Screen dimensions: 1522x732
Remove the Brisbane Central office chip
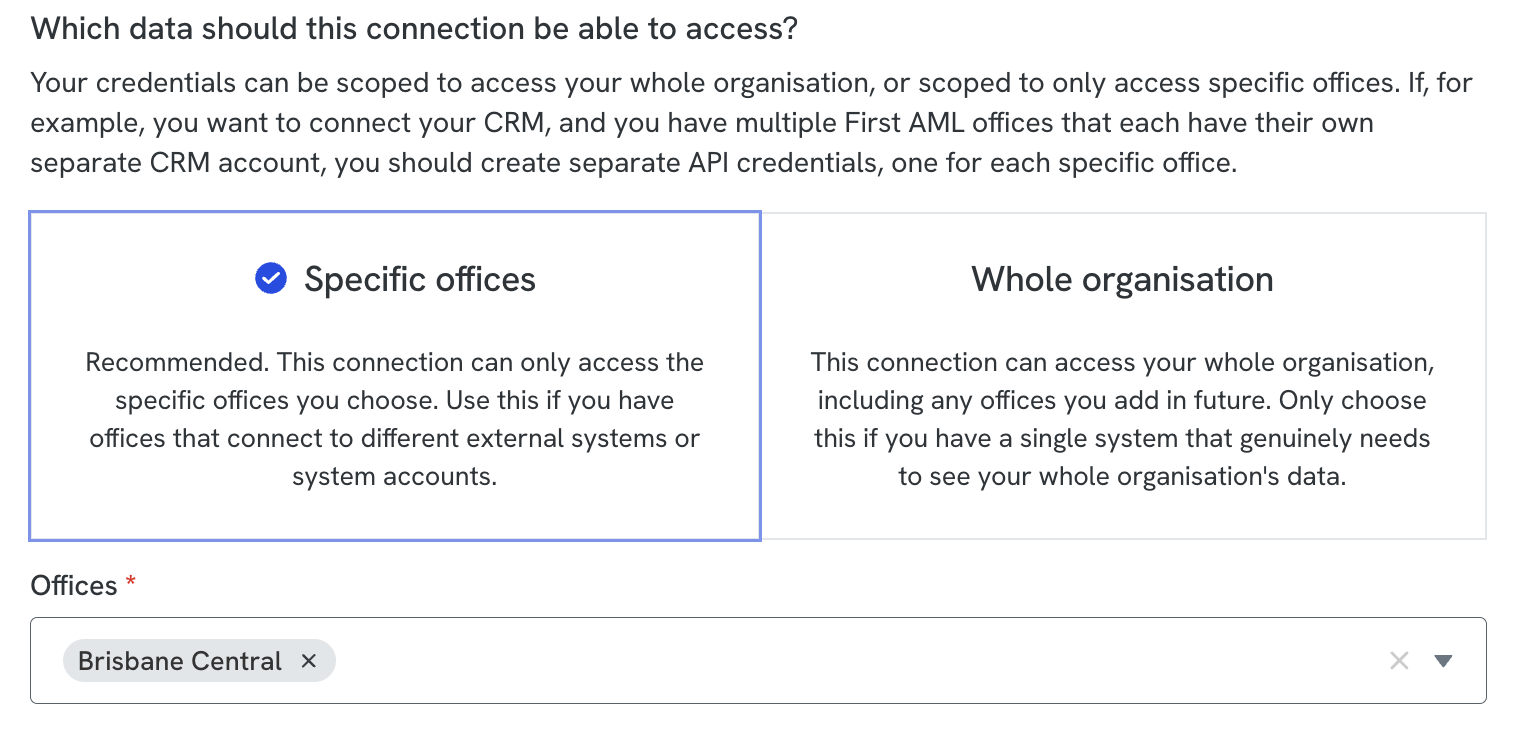309,661
